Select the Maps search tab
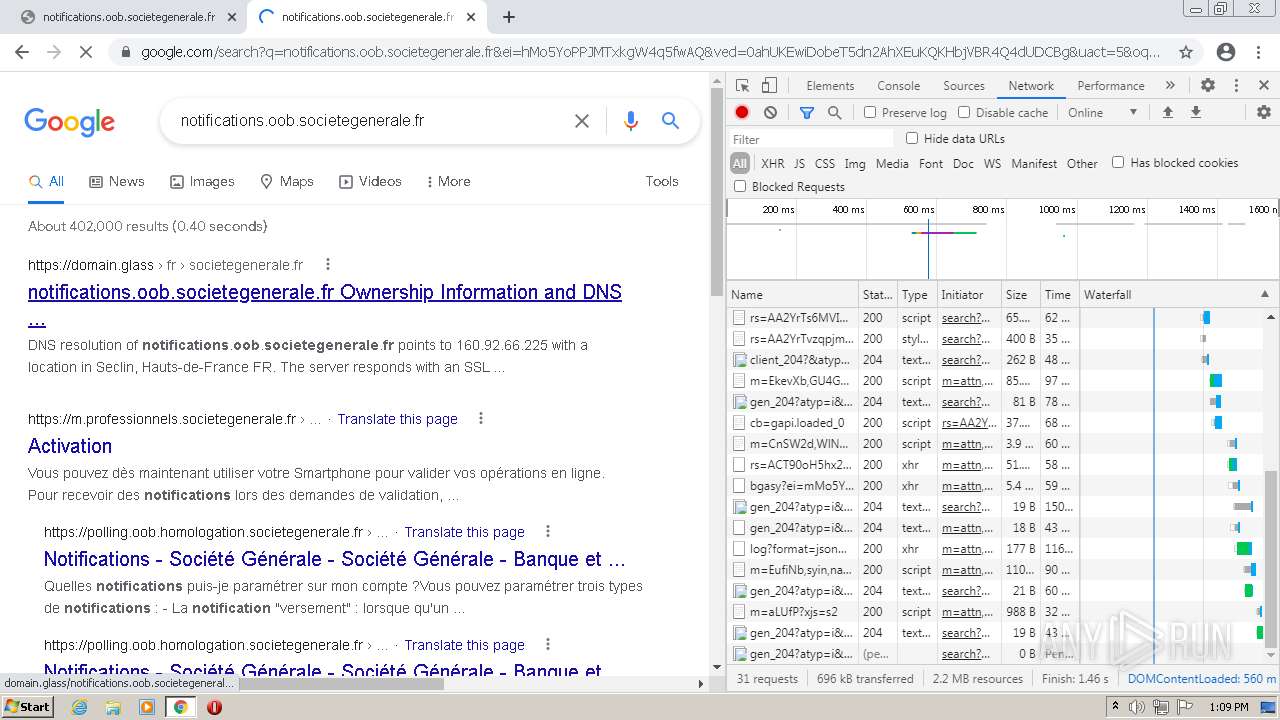Viewport: 1280px width, 720px height. click(287, 181)
